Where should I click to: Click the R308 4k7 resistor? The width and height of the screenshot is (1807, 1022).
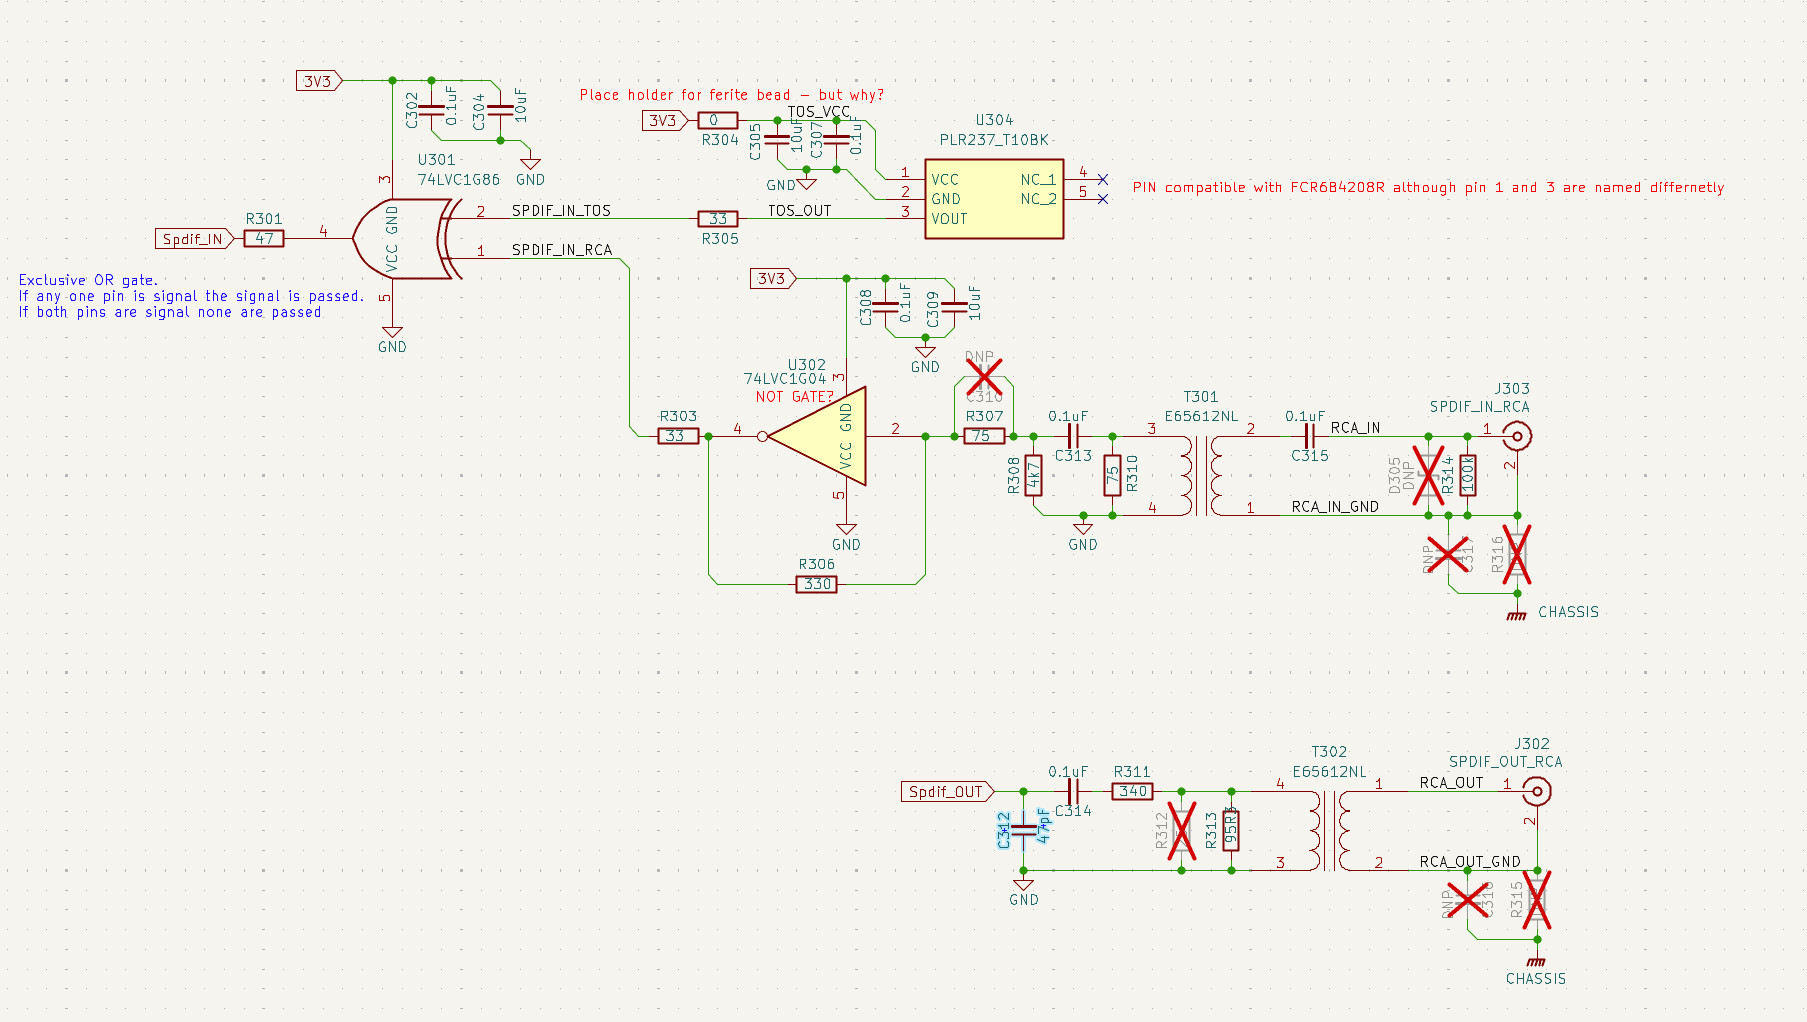point(1034,475)
